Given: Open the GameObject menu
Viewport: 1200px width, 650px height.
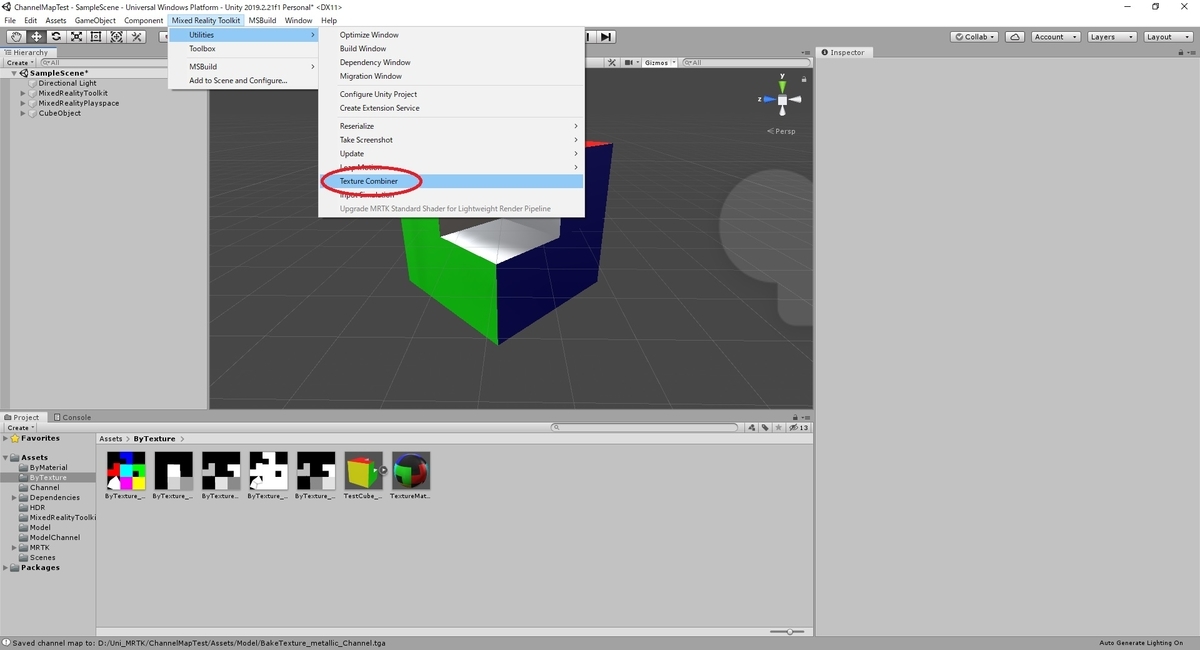Looking at the screenshot, I should coord(95,20).
